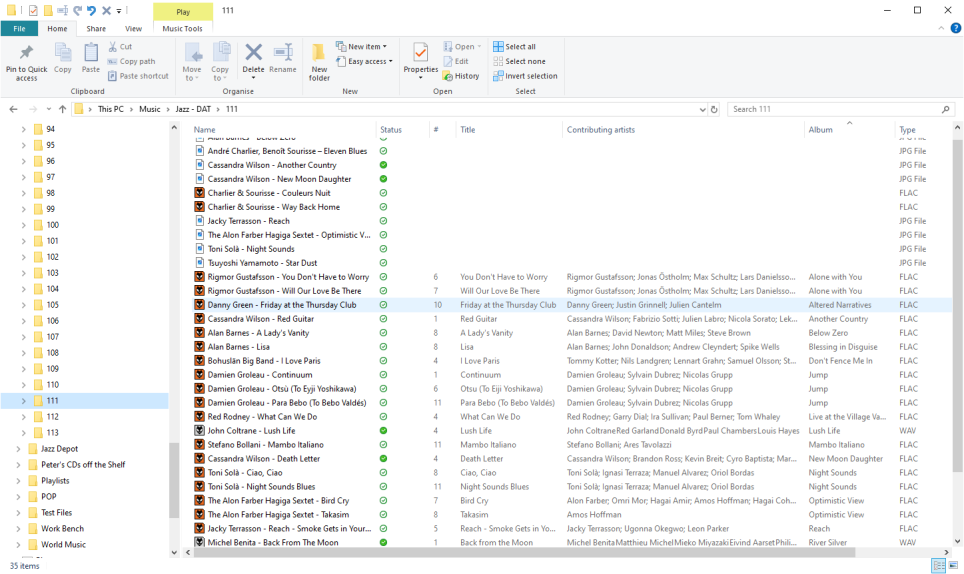Image resolution: width=964 pixels, height=574 pixels.
Task: Click the Search 111 input field
Action: point(836,109)
